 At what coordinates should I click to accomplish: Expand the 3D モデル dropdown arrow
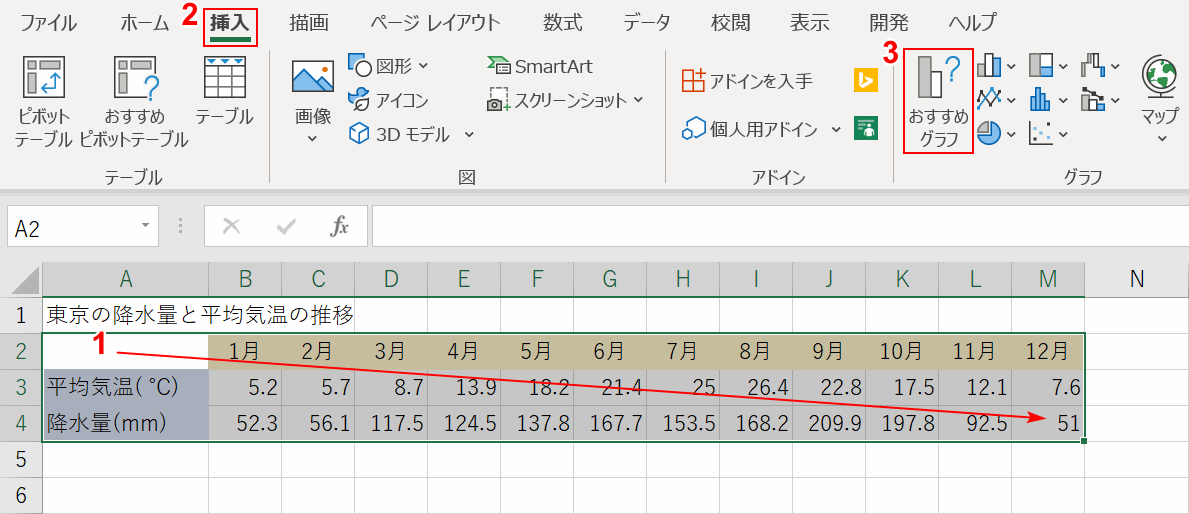pyautogui.click(x=469, y=134)
